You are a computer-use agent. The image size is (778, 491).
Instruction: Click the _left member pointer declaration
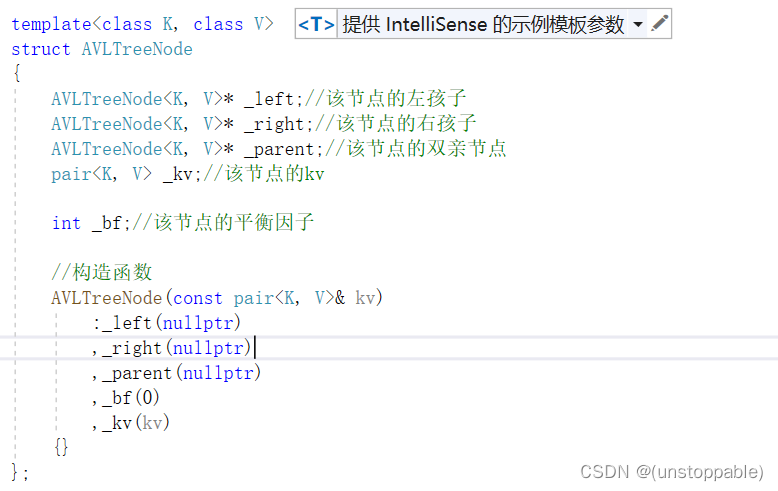pos(270,99)
